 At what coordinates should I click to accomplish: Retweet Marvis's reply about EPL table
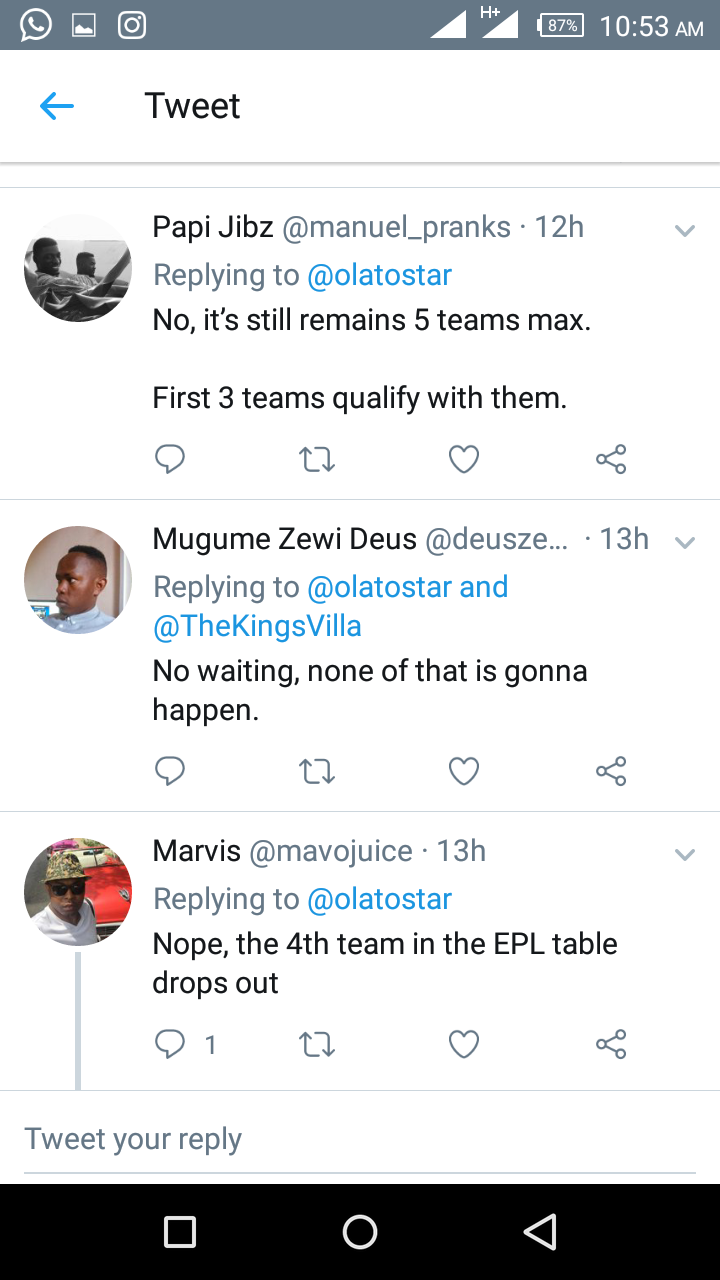tap(317, 1045)
